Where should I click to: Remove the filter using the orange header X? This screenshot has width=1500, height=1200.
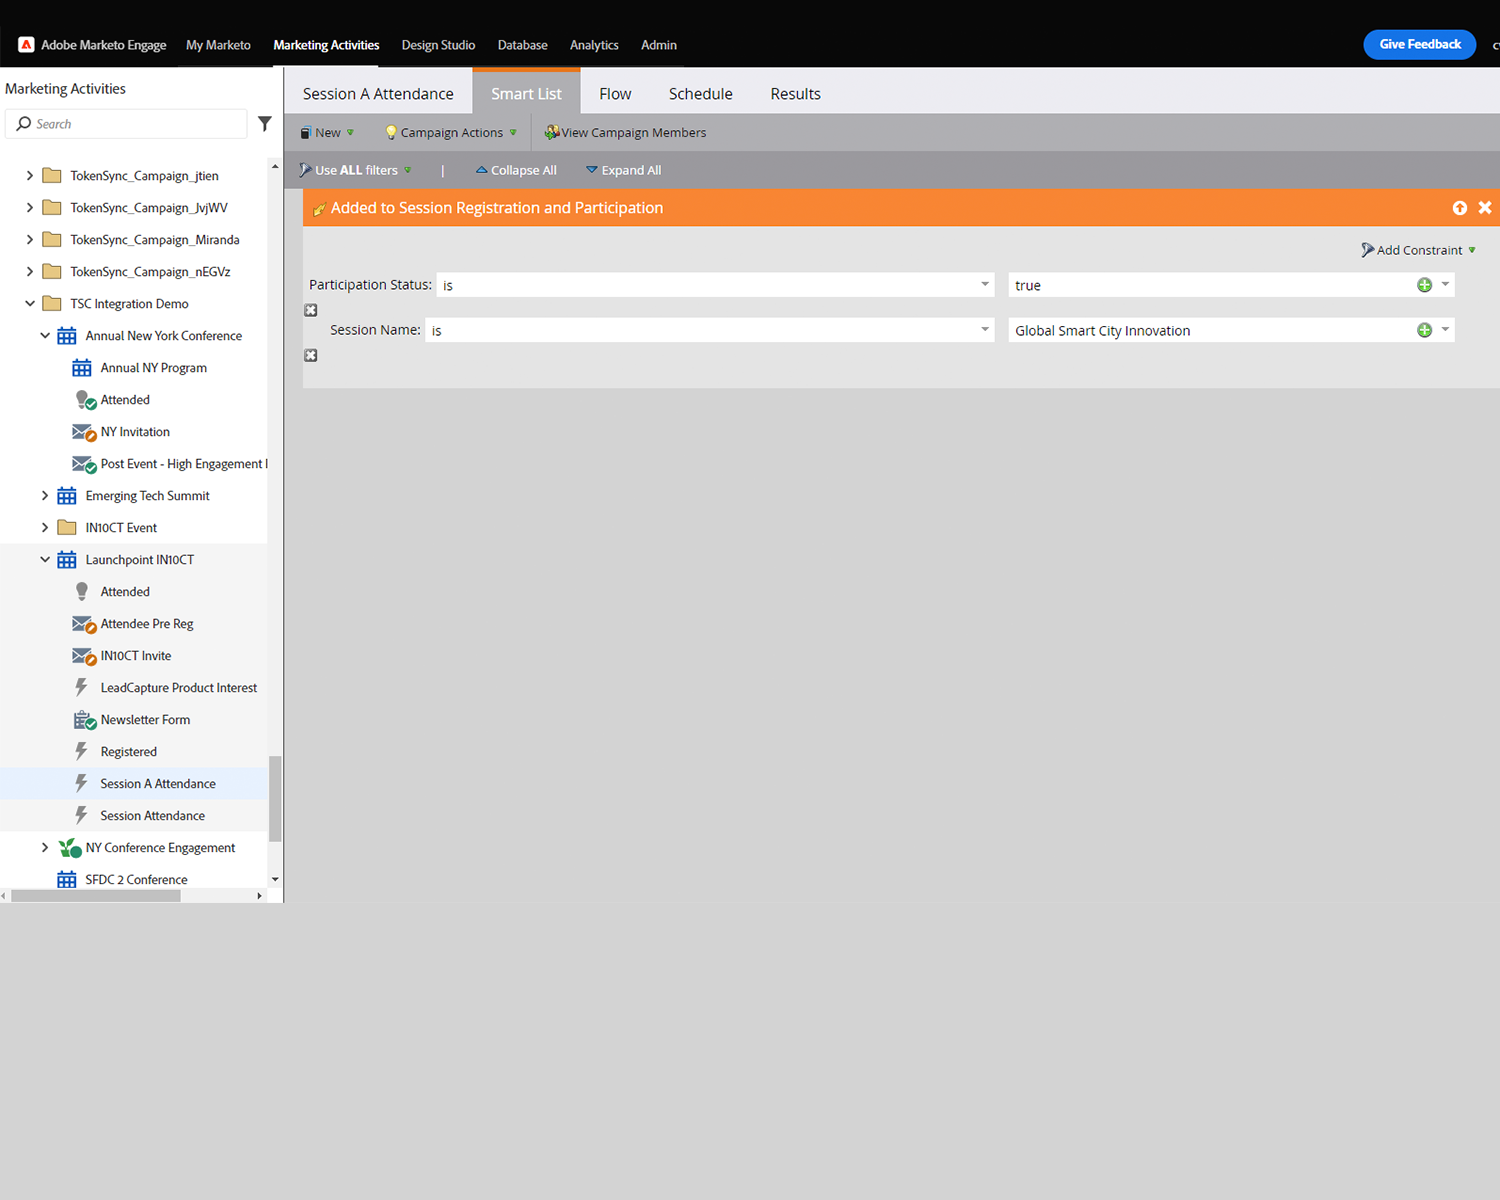(1485, 208)
